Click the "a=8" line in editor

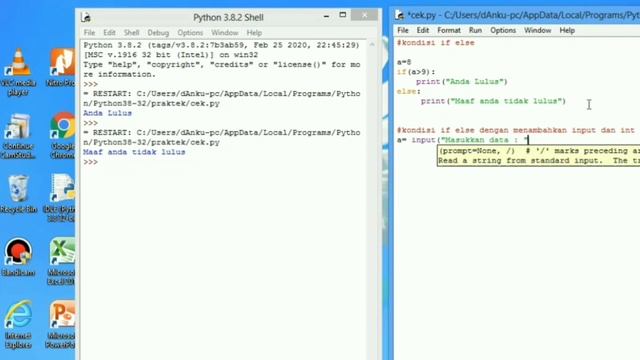tap(404, 62)
